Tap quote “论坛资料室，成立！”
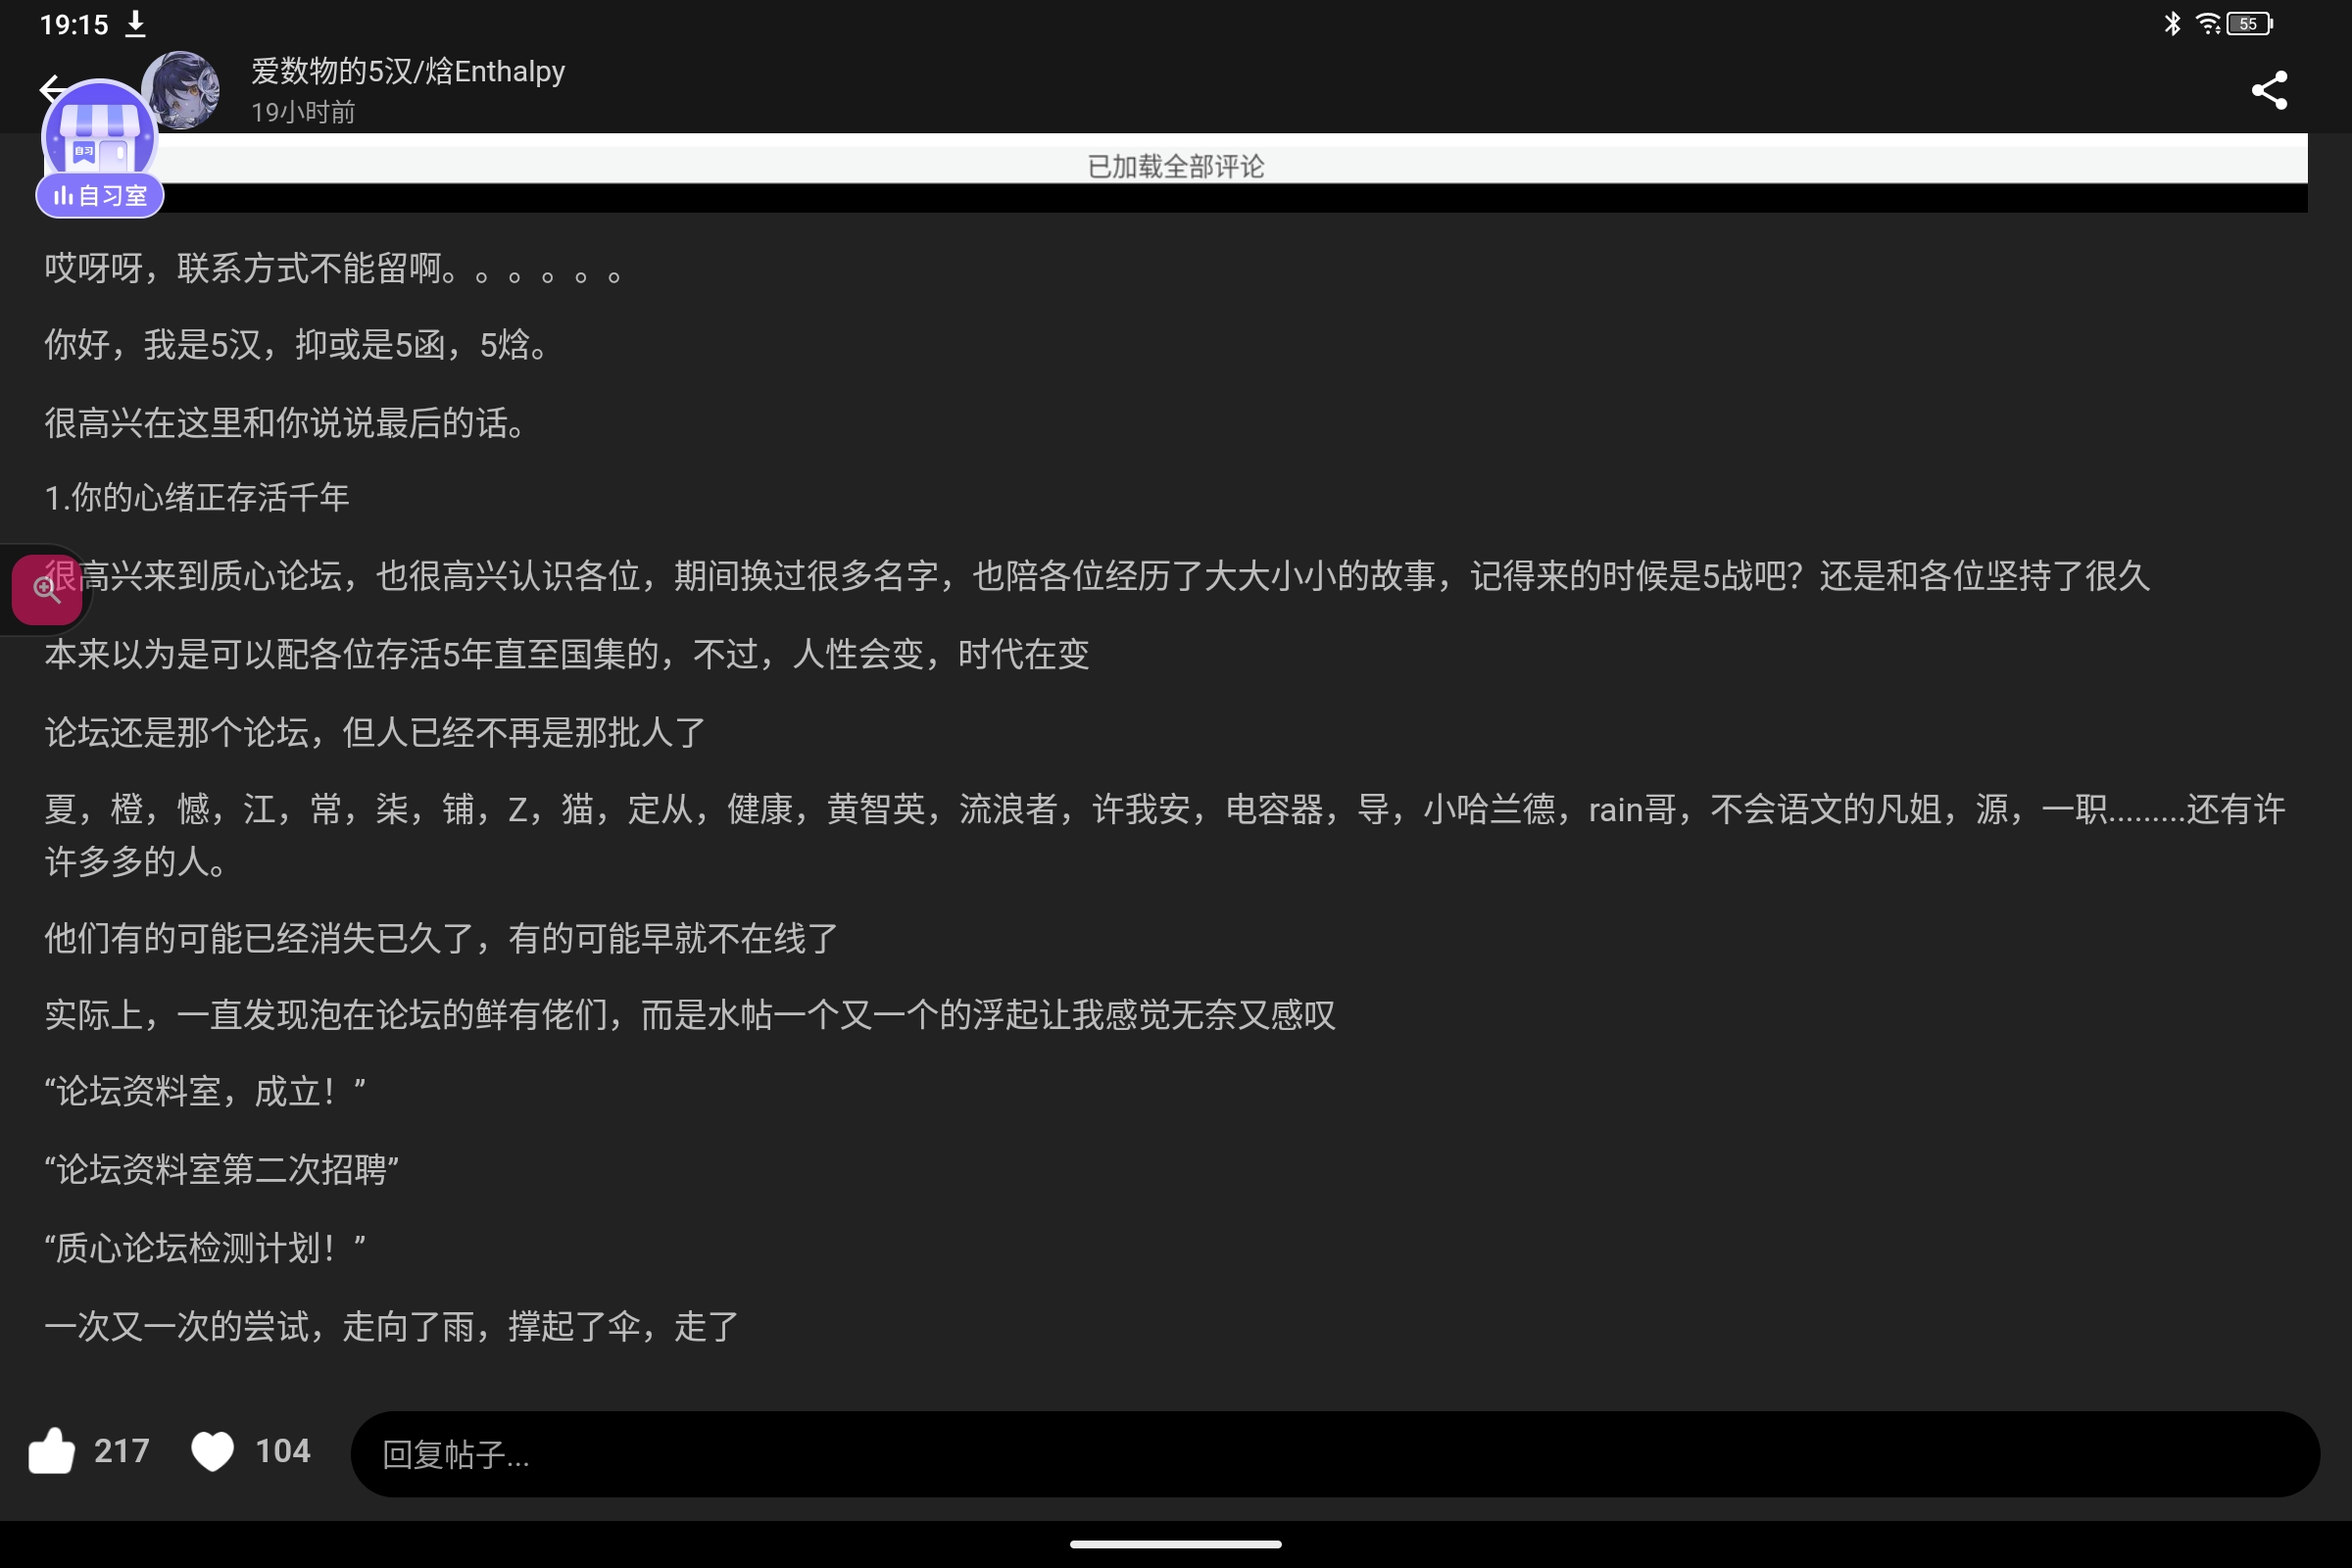The image size is (2352, 1568). click(x=205, y=1091)
